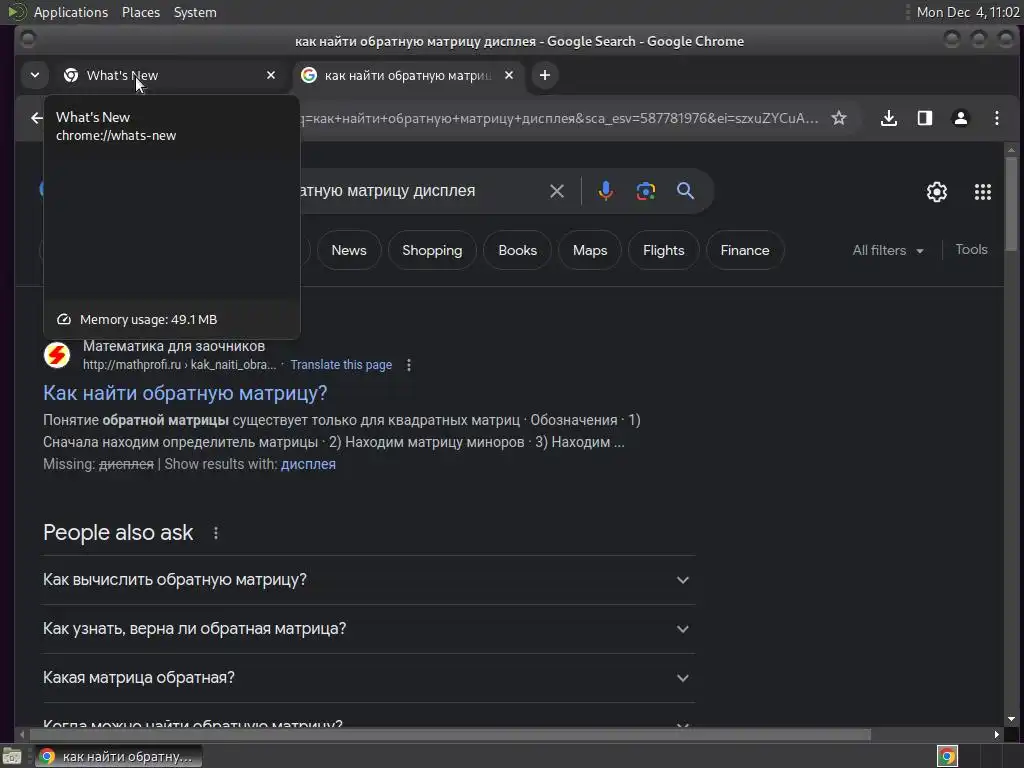The height and width of the screenshot is (768, 1024).
Task: Click the Математика для заочников site name
Action: coord(174,346)
